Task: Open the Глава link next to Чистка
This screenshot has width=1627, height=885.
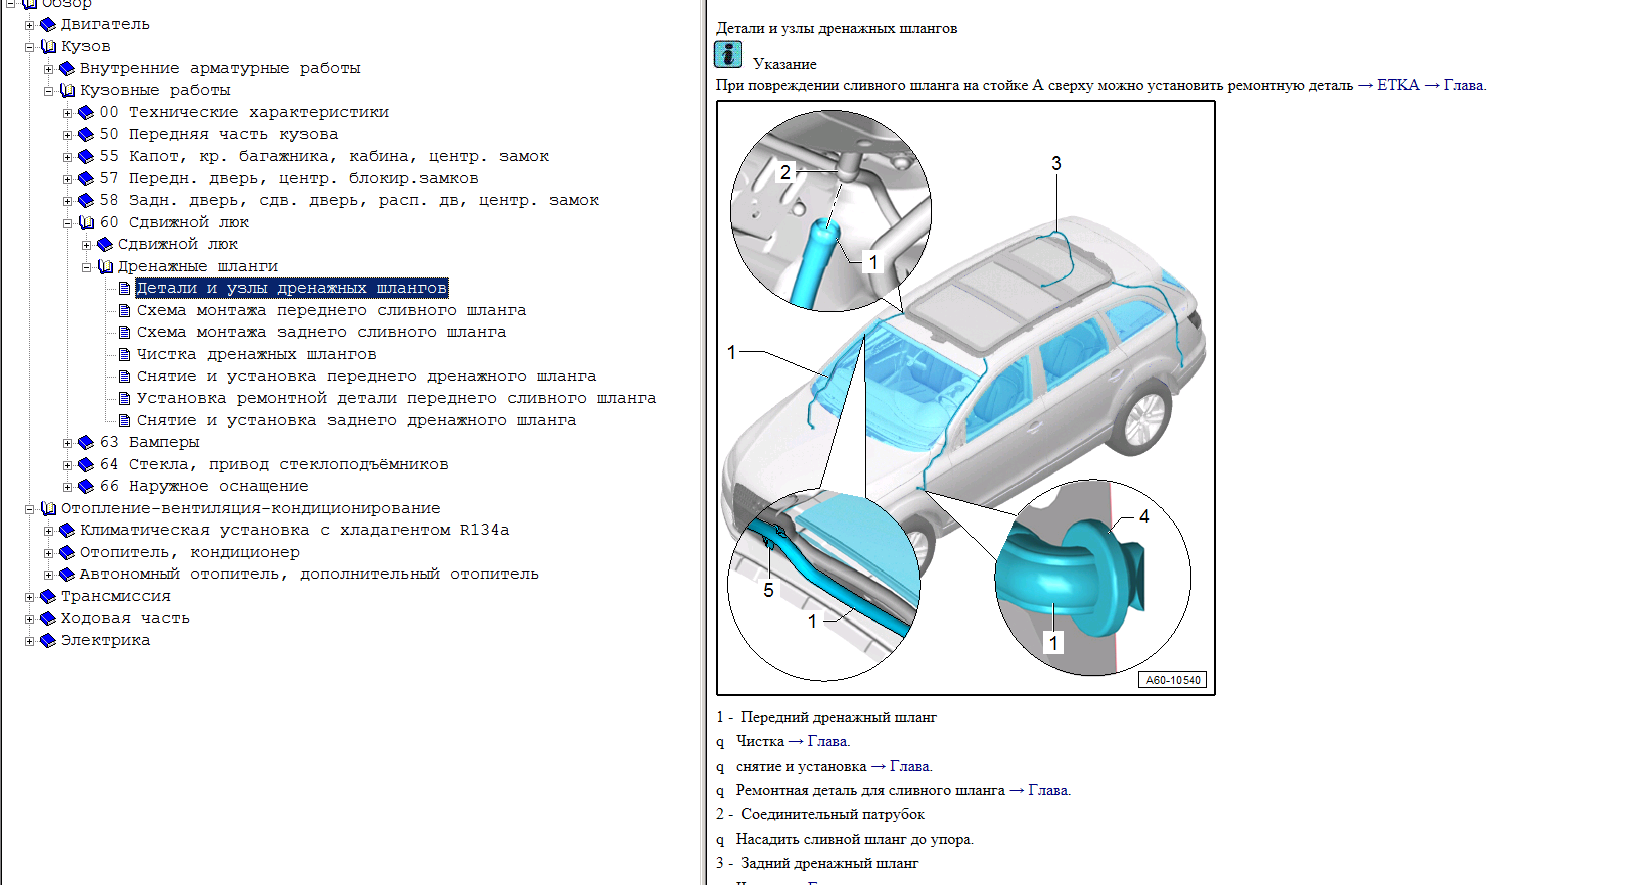Action: pos(827,741)
